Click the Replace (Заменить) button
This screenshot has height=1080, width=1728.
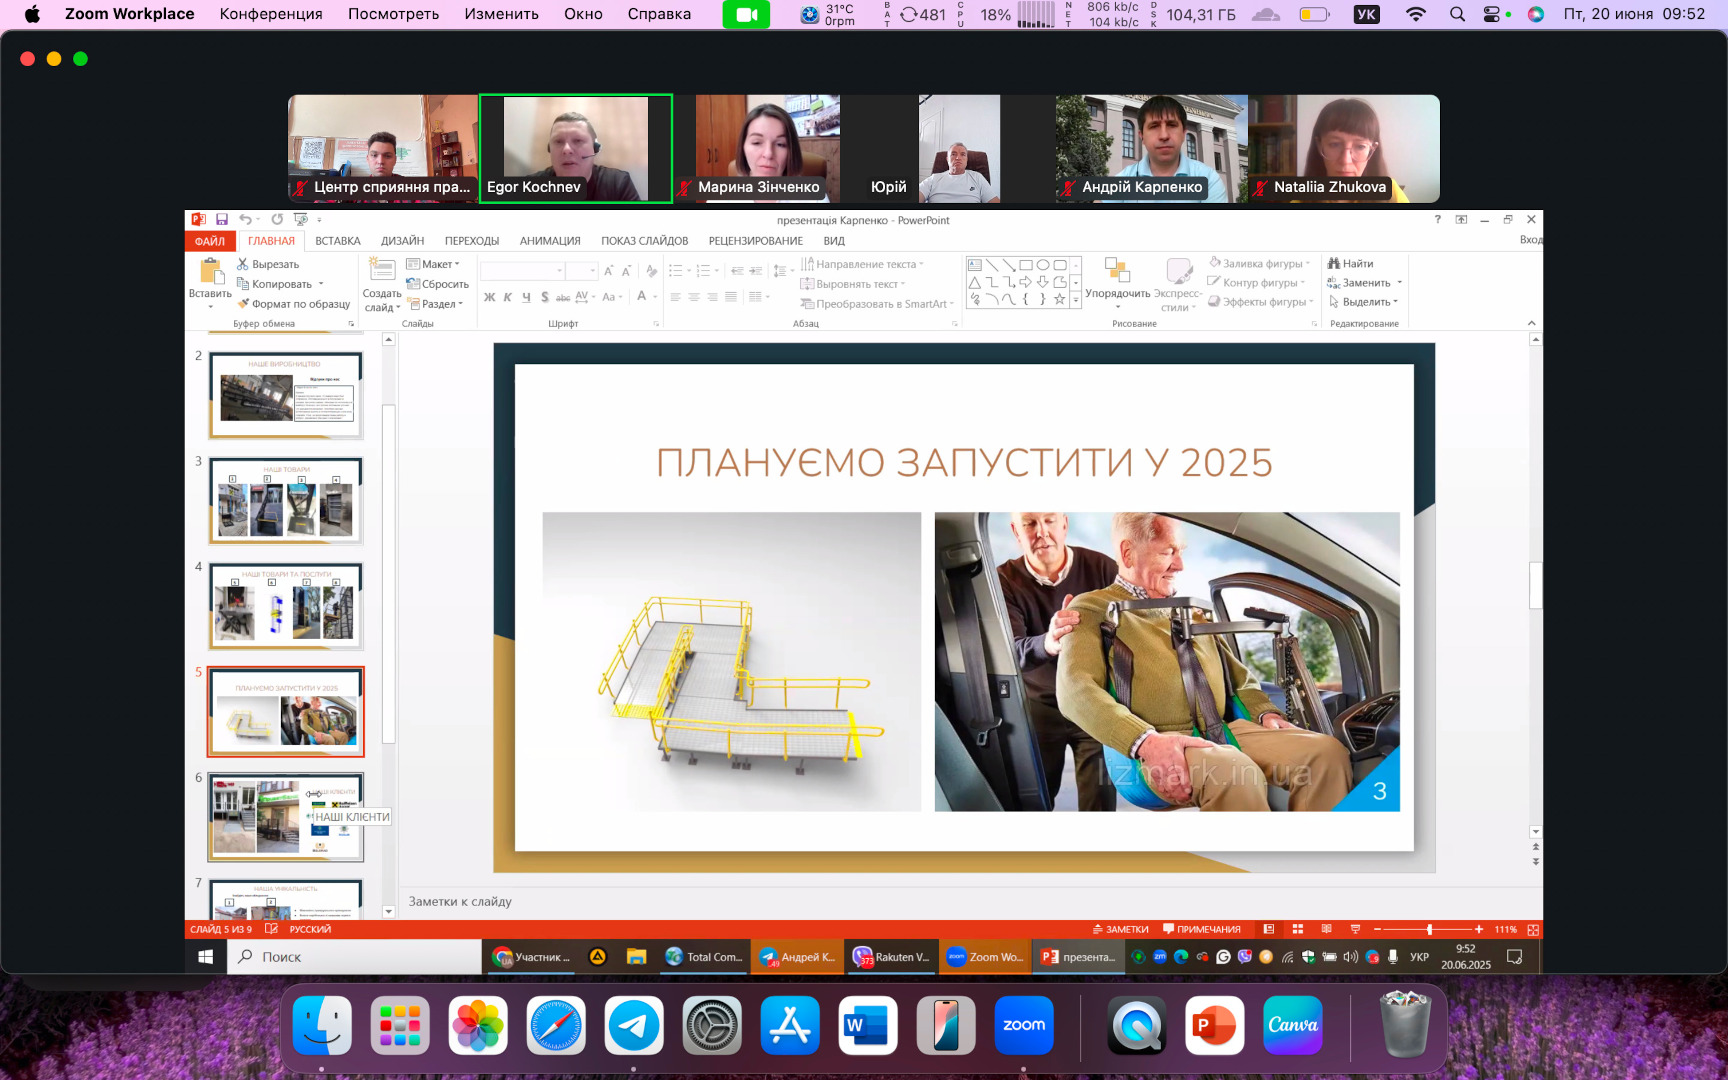pyautogui.click(x=1365, y=283)
